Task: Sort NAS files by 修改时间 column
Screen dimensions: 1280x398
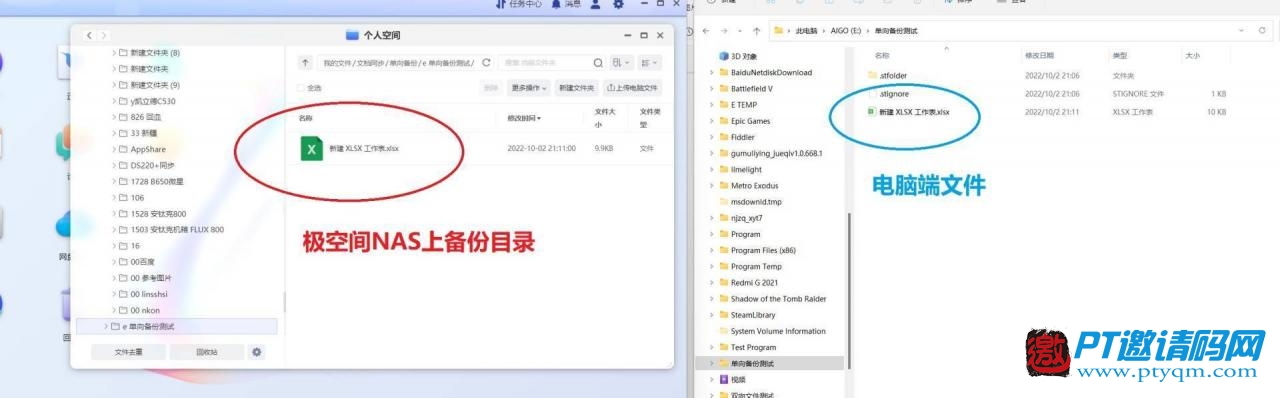Action: coord(524,118)
